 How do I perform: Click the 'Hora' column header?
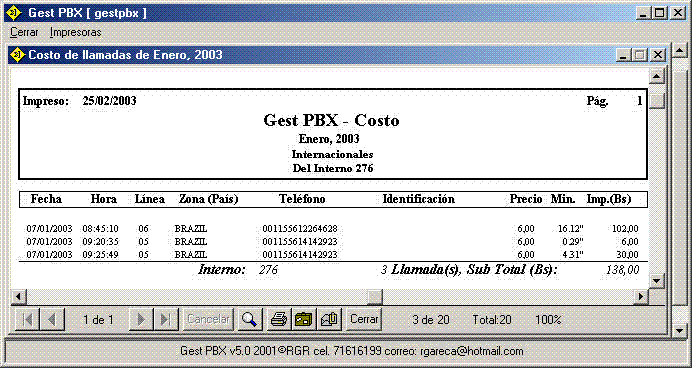pyautogui.click(x=104, y=199)
